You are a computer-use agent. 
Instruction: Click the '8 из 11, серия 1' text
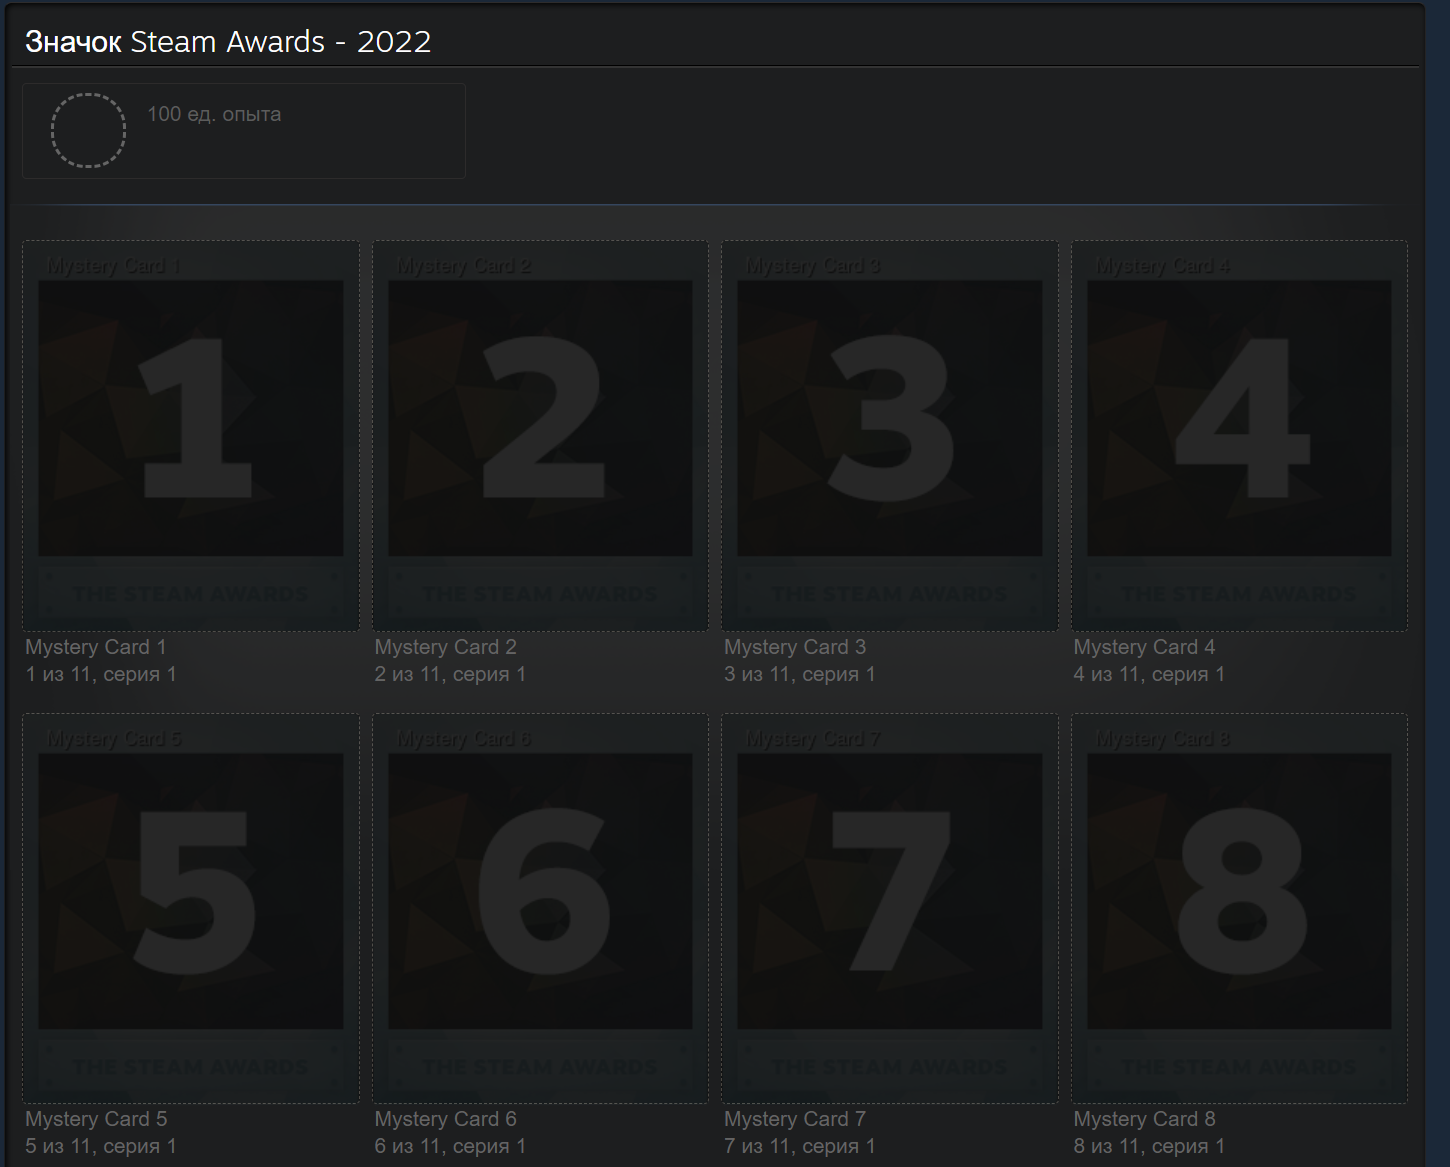(1149, 1146)
